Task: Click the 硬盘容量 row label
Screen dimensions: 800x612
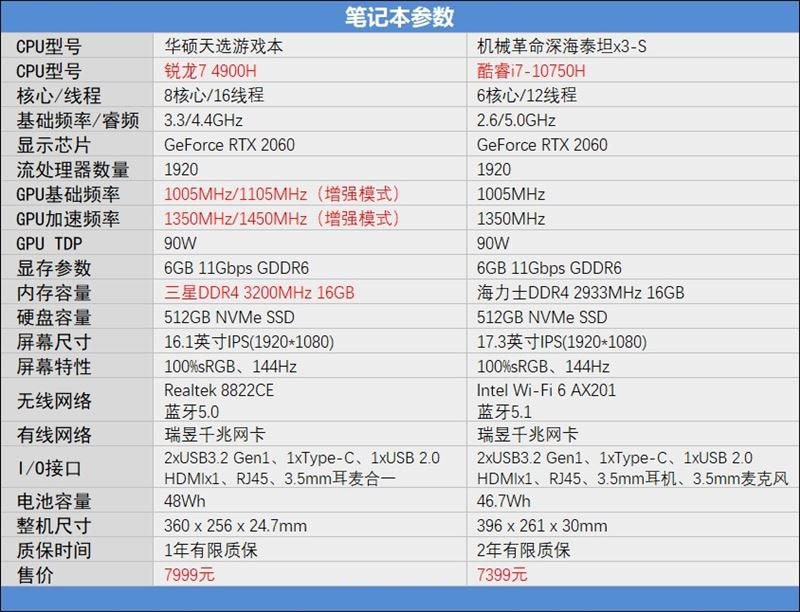Action: coord(54,317)
